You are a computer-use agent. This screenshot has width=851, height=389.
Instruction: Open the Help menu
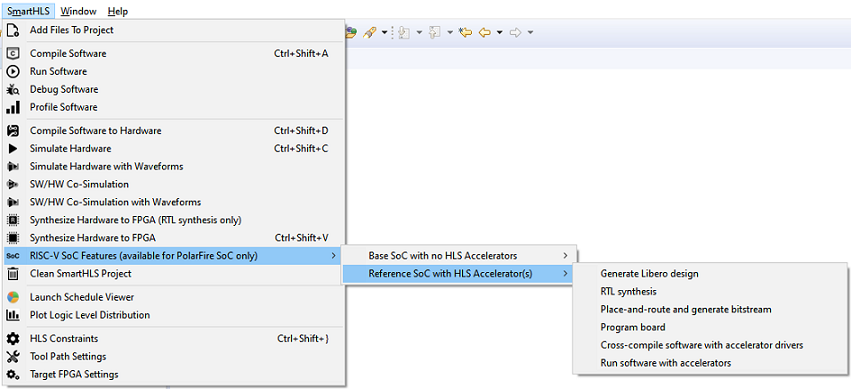[x=117, y=11]
